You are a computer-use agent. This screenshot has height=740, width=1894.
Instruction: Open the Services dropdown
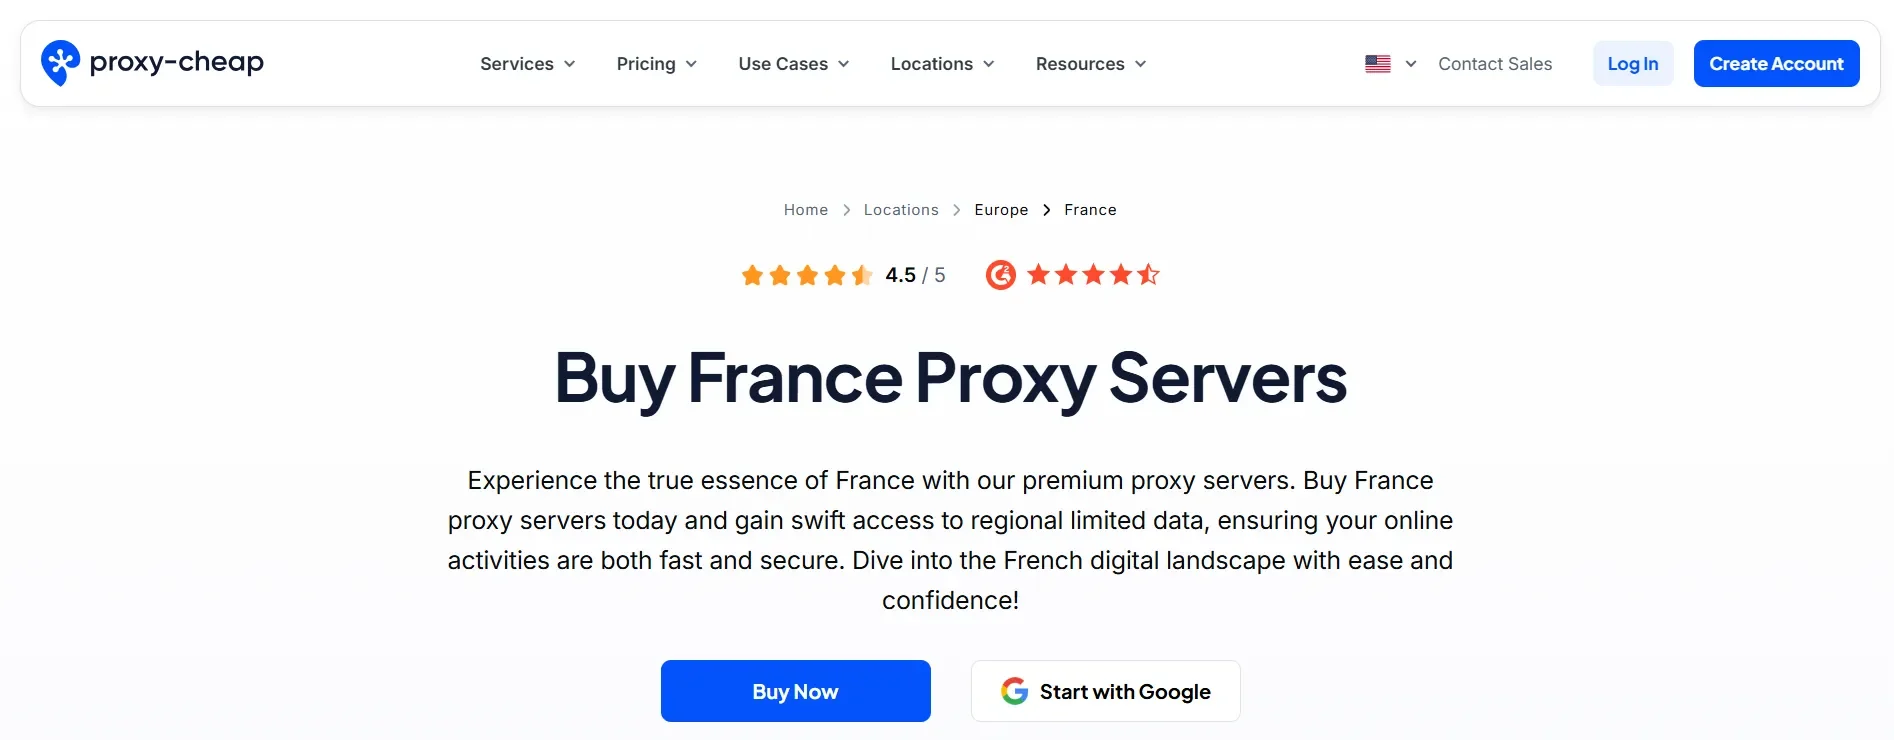coord(527,63)
